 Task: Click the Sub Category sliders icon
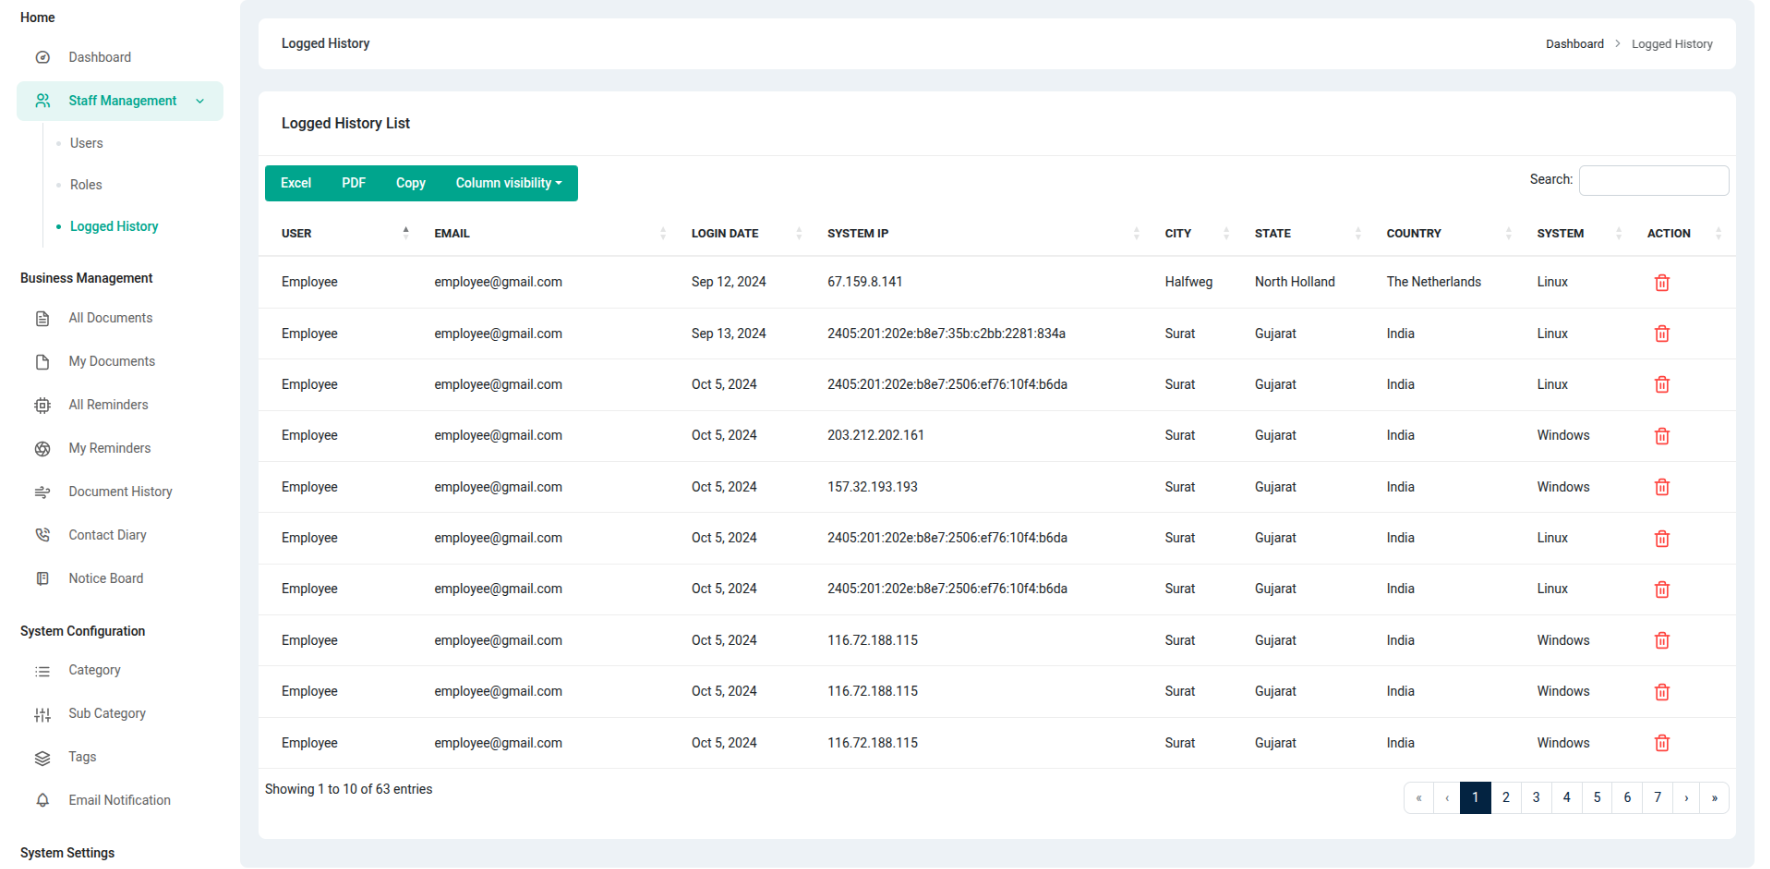[x=43, y=715]
